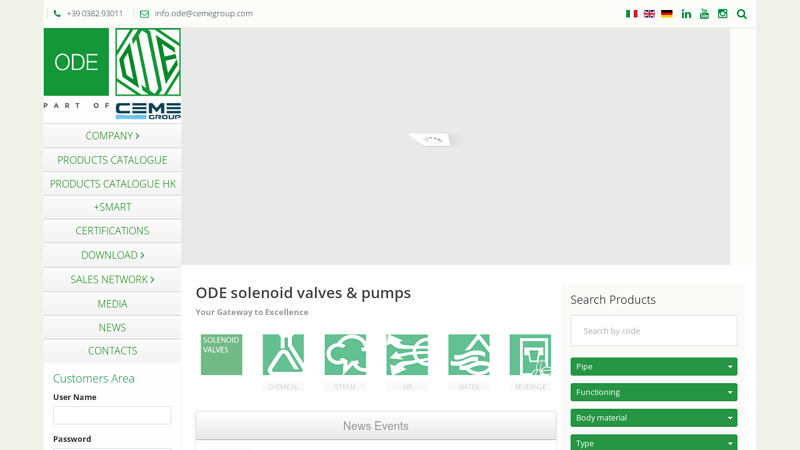
Task: Click the phone icon in top bar
Action: [x=57, y=14]
